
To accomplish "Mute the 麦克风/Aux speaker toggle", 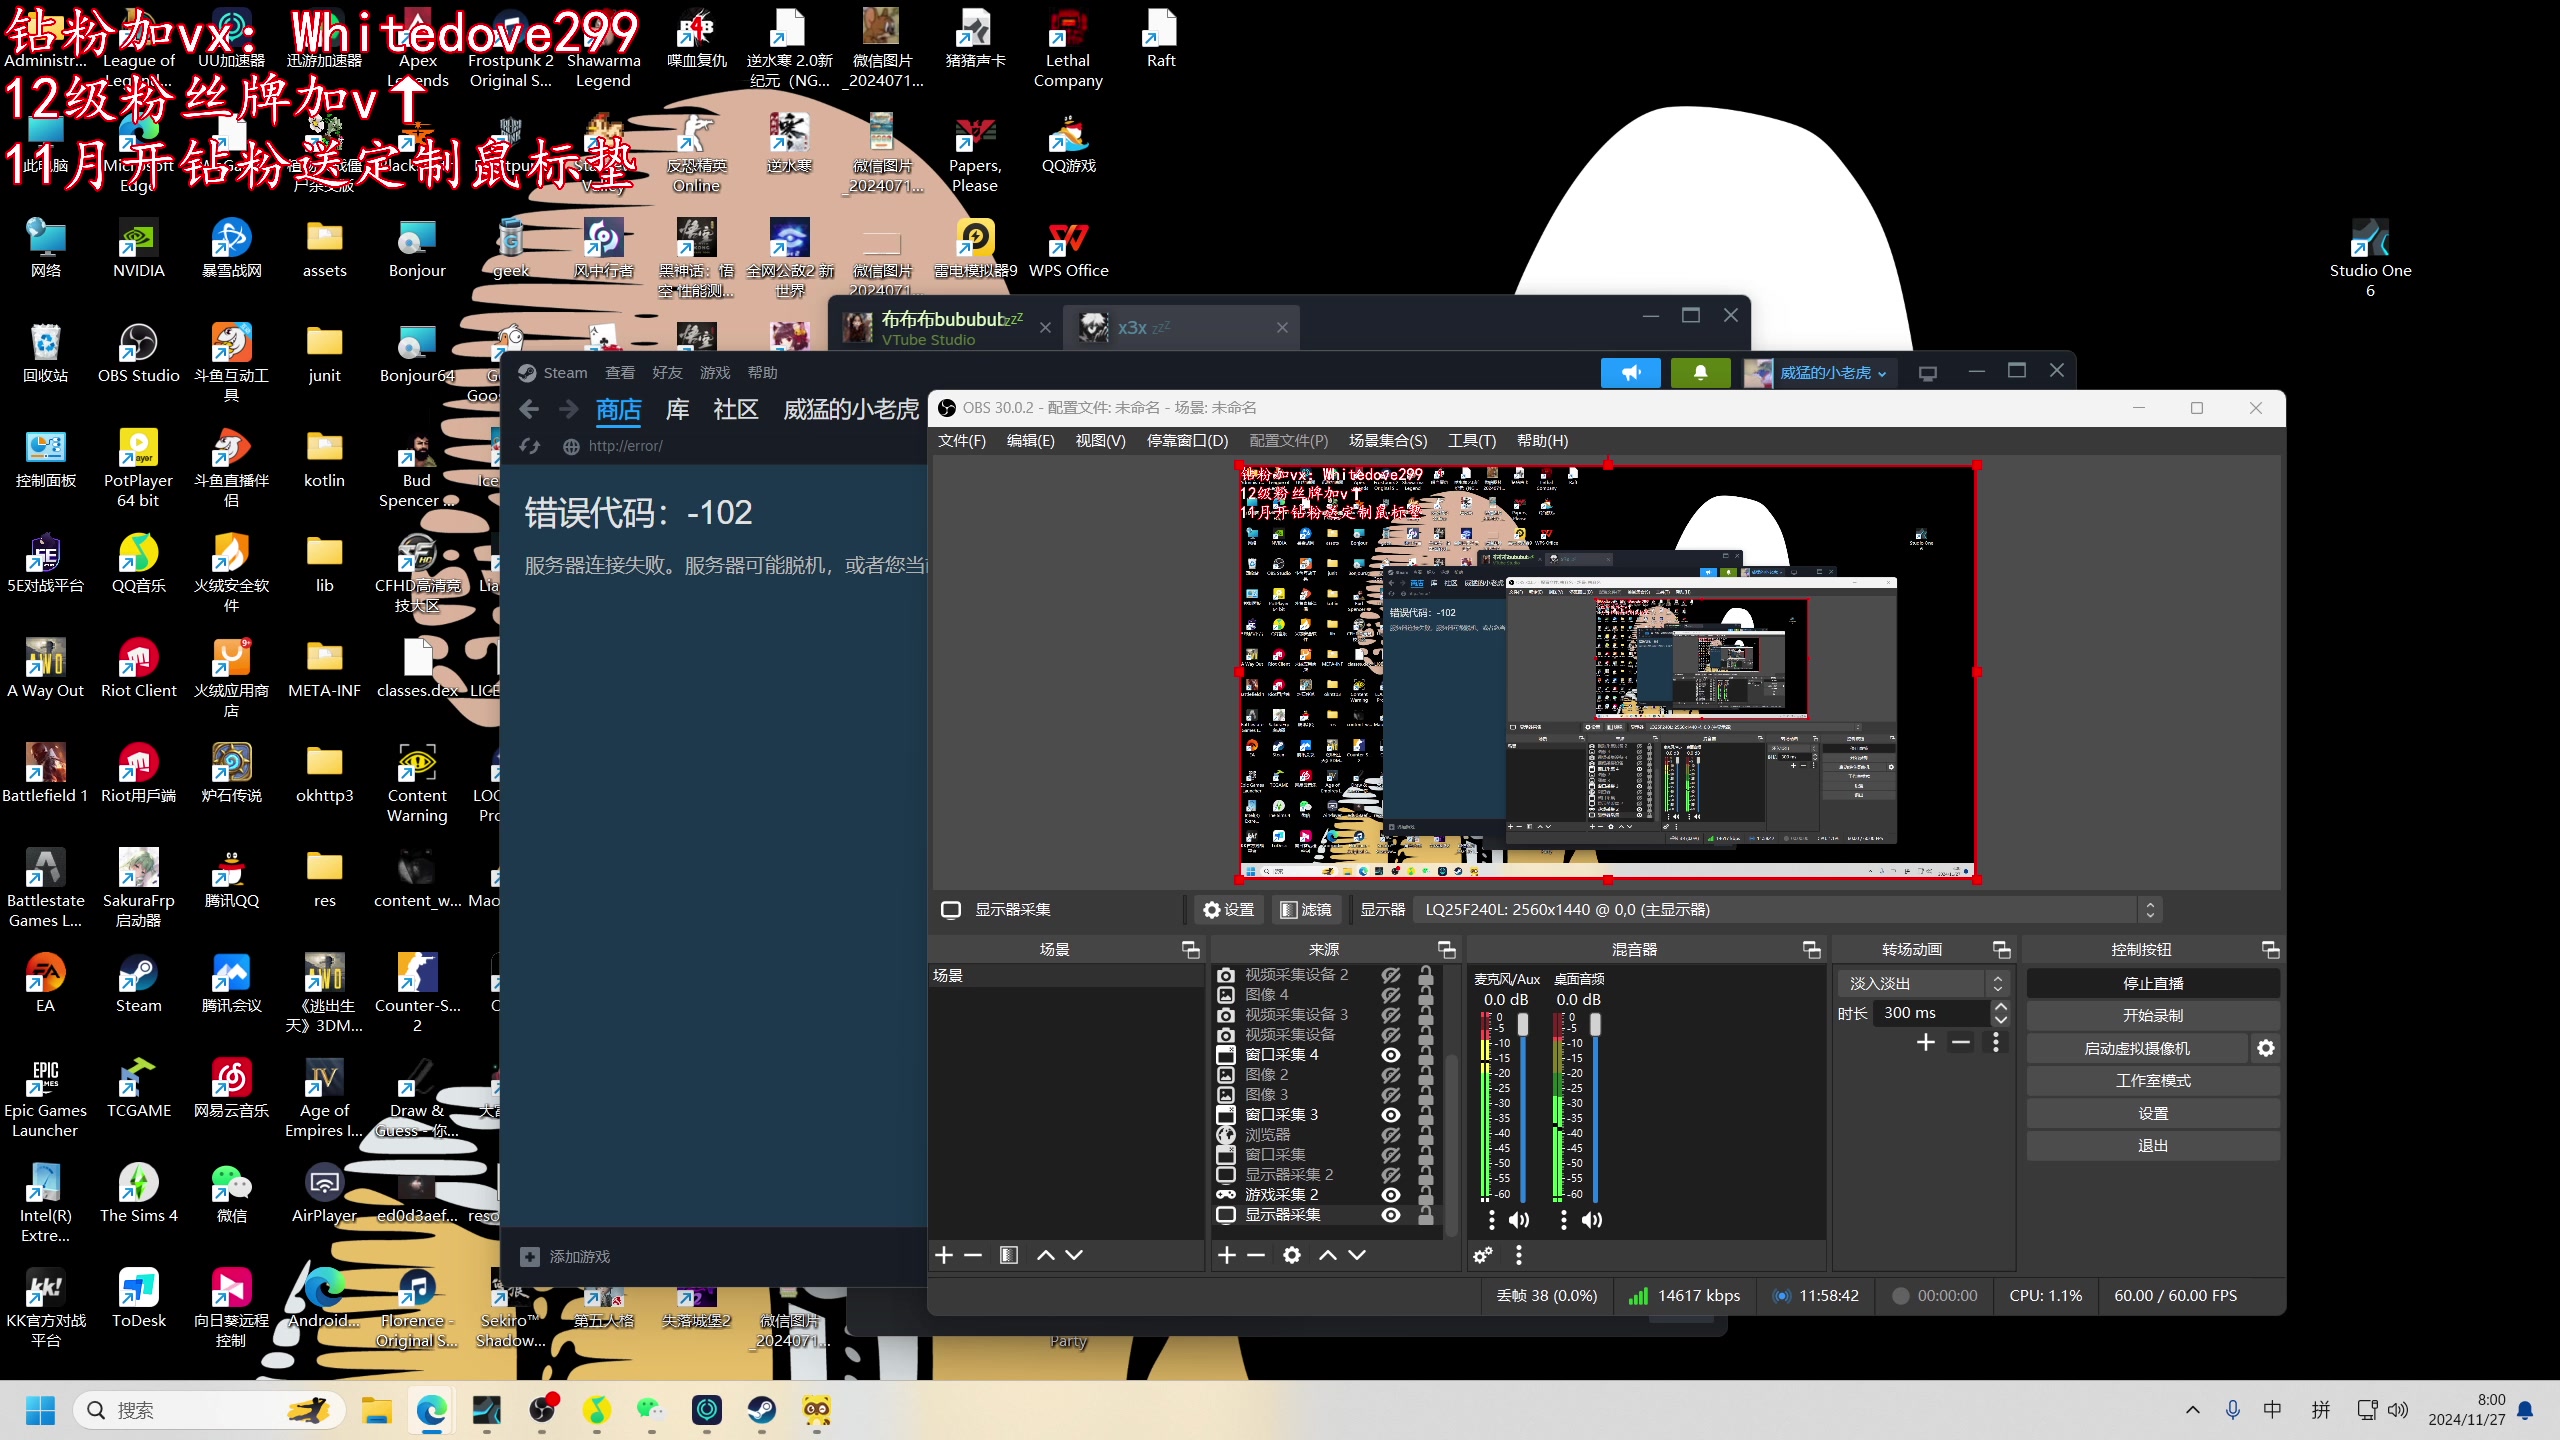I will [1519, 1220].
